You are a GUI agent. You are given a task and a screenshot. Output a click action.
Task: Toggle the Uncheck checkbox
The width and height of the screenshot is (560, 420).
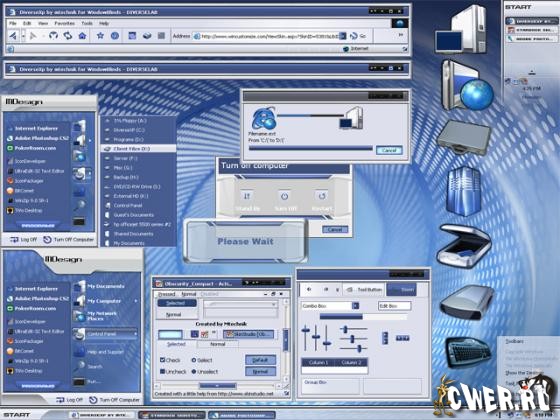(x=162, y=371)
